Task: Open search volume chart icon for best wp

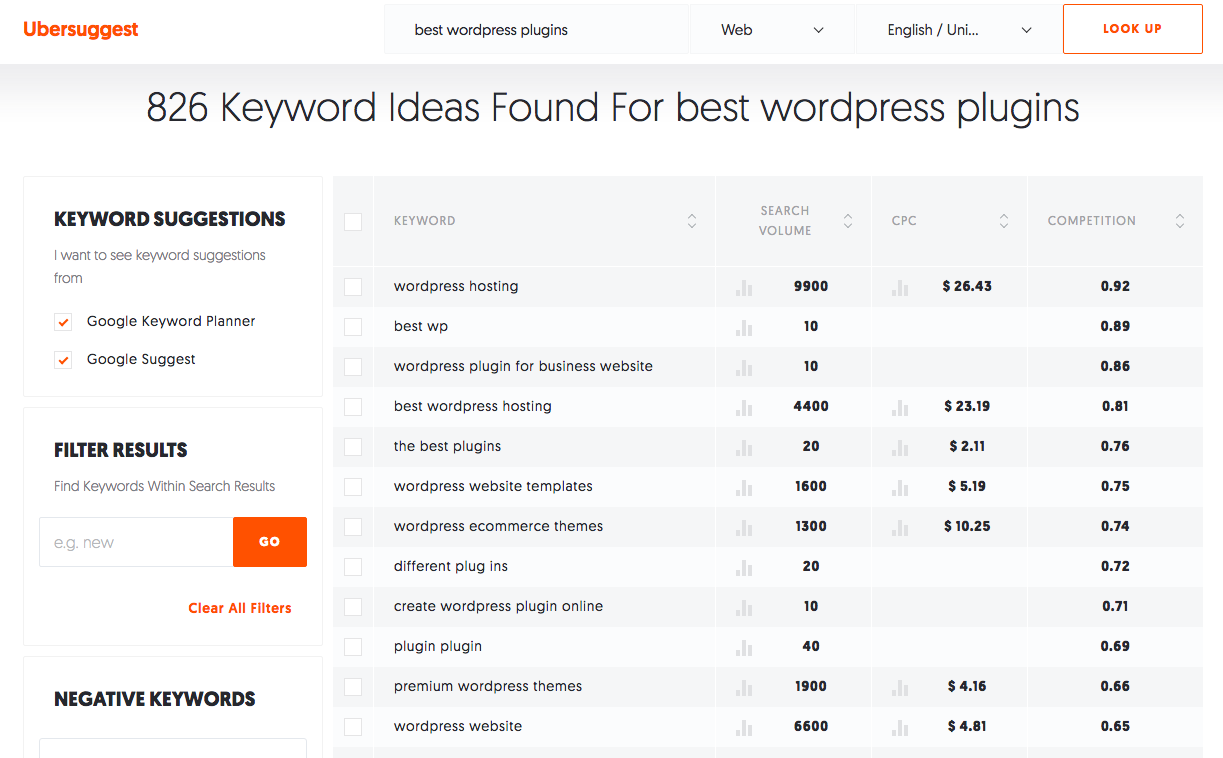Action: click(744, 327)
